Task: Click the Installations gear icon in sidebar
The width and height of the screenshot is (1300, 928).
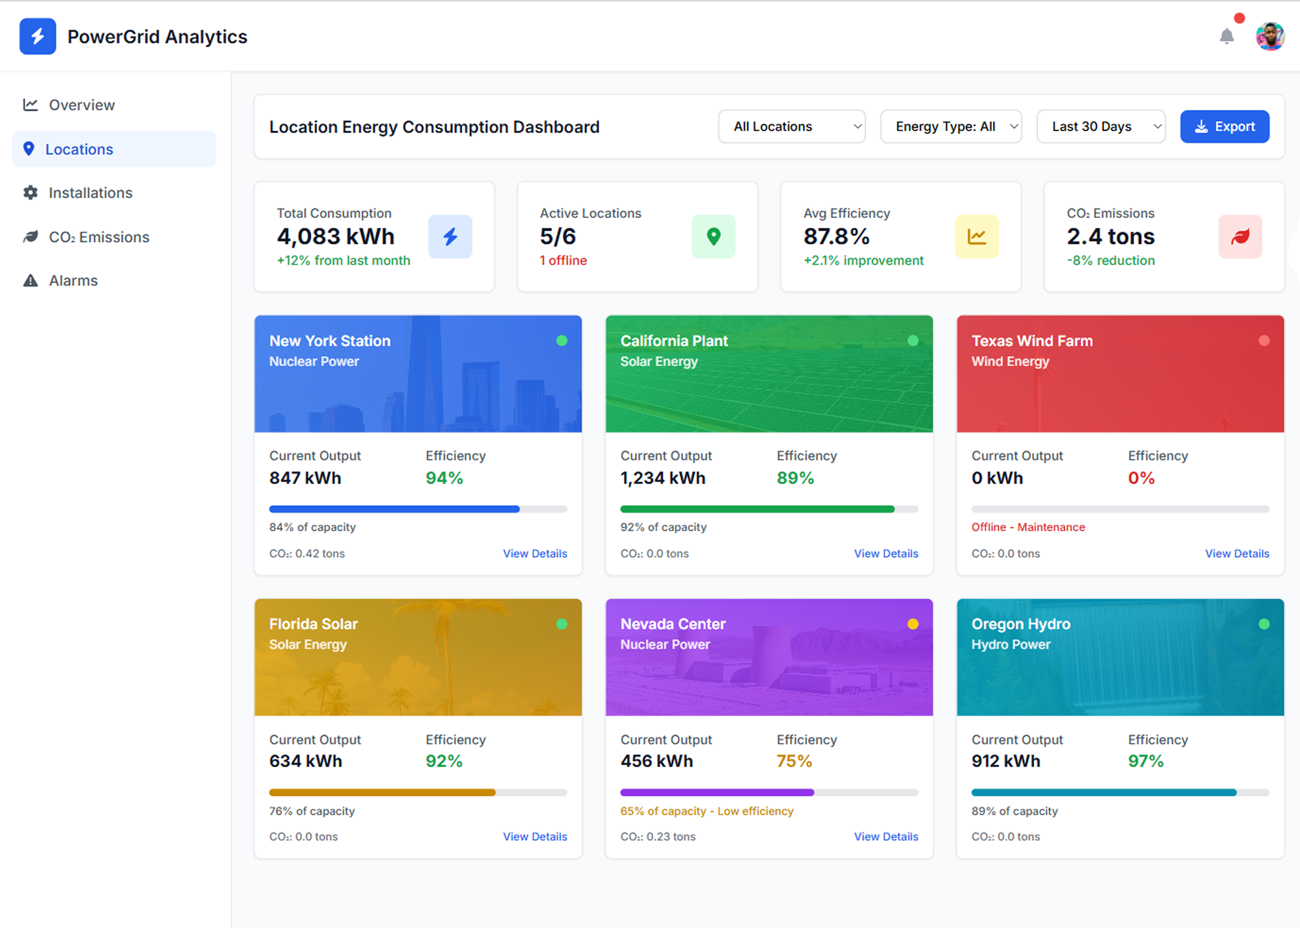Action: [31, 193]
